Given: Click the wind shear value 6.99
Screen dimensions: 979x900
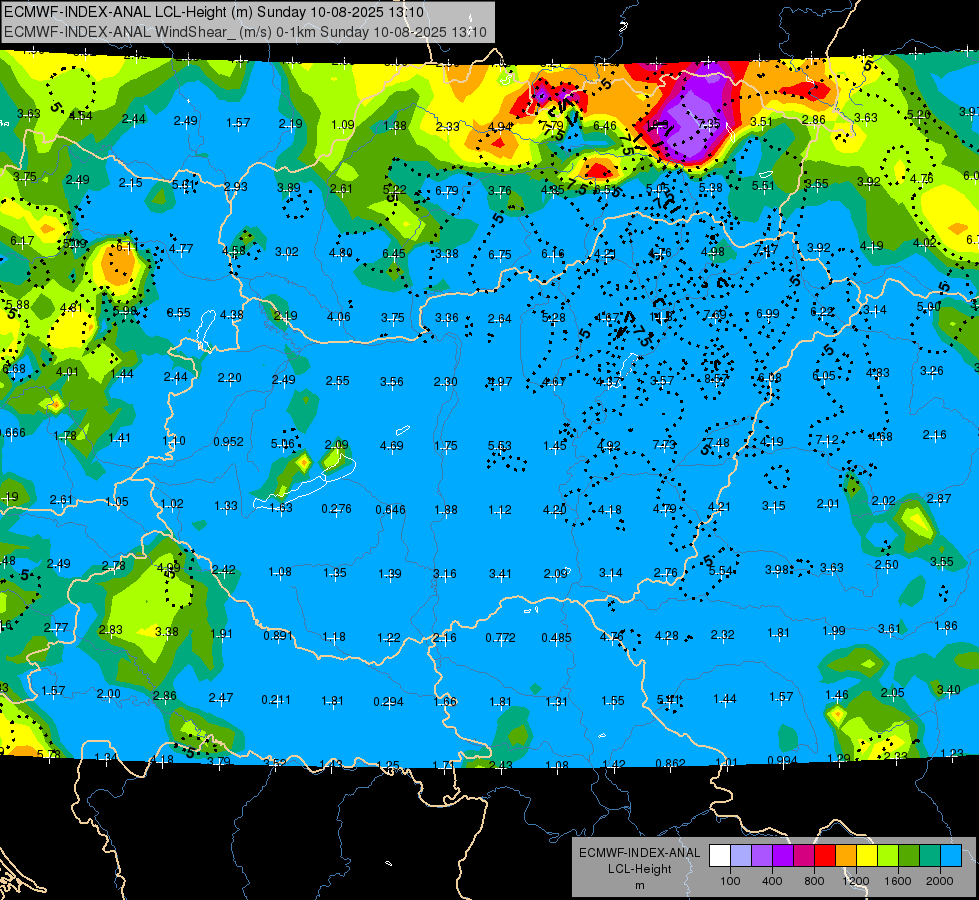Looking at the screenshot, I should pyautogui.click(x=768, y=314).
